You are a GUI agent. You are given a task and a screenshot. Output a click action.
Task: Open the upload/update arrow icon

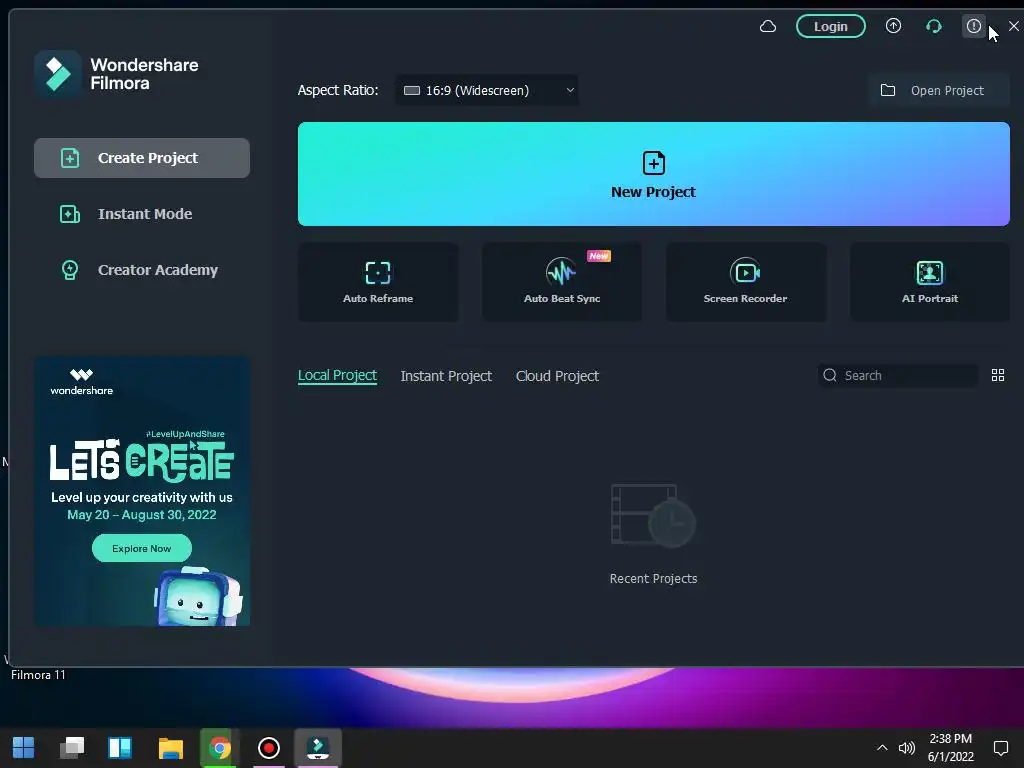[893, 26]
